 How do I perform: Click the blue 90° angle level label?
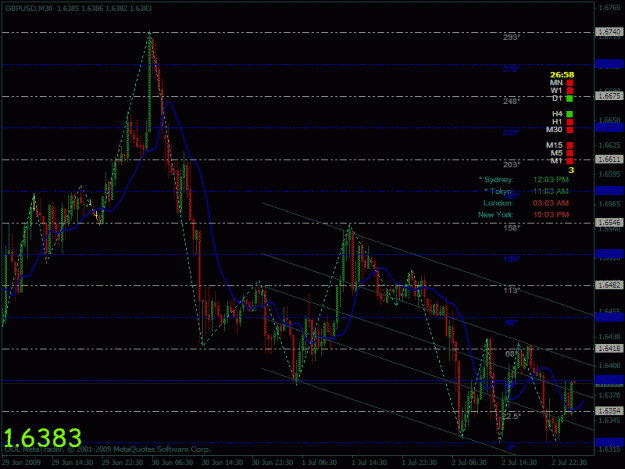(511, 322)
